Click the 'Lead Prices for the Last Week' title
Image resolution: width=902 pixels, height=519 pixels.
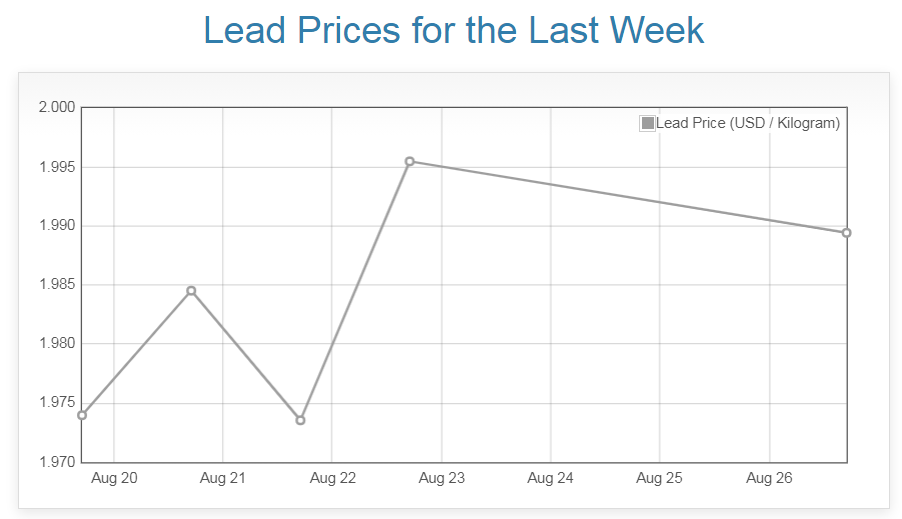[454, 30]
